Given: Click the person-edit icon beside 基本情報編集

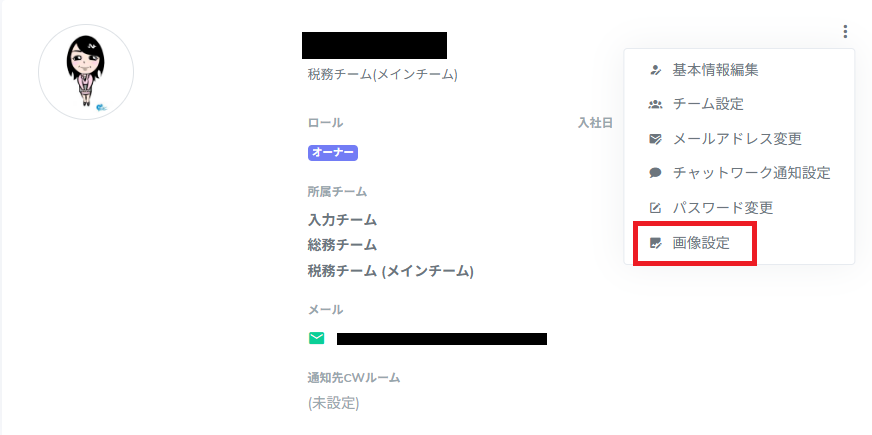Looking at the screenshot, I should (x=655, y=70).
